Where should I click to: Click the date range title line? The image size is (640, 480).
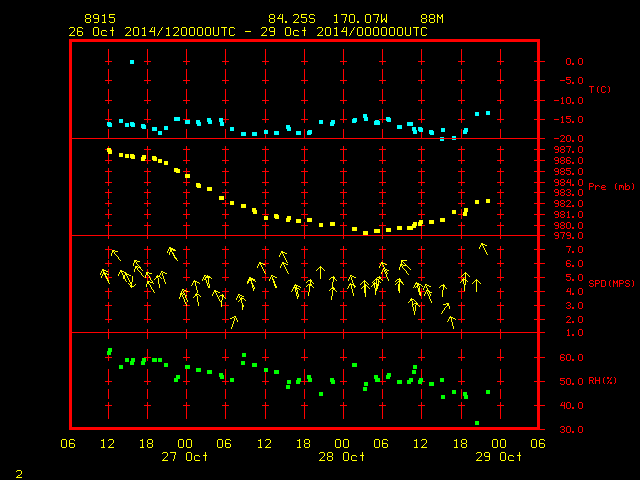[248, 32]
